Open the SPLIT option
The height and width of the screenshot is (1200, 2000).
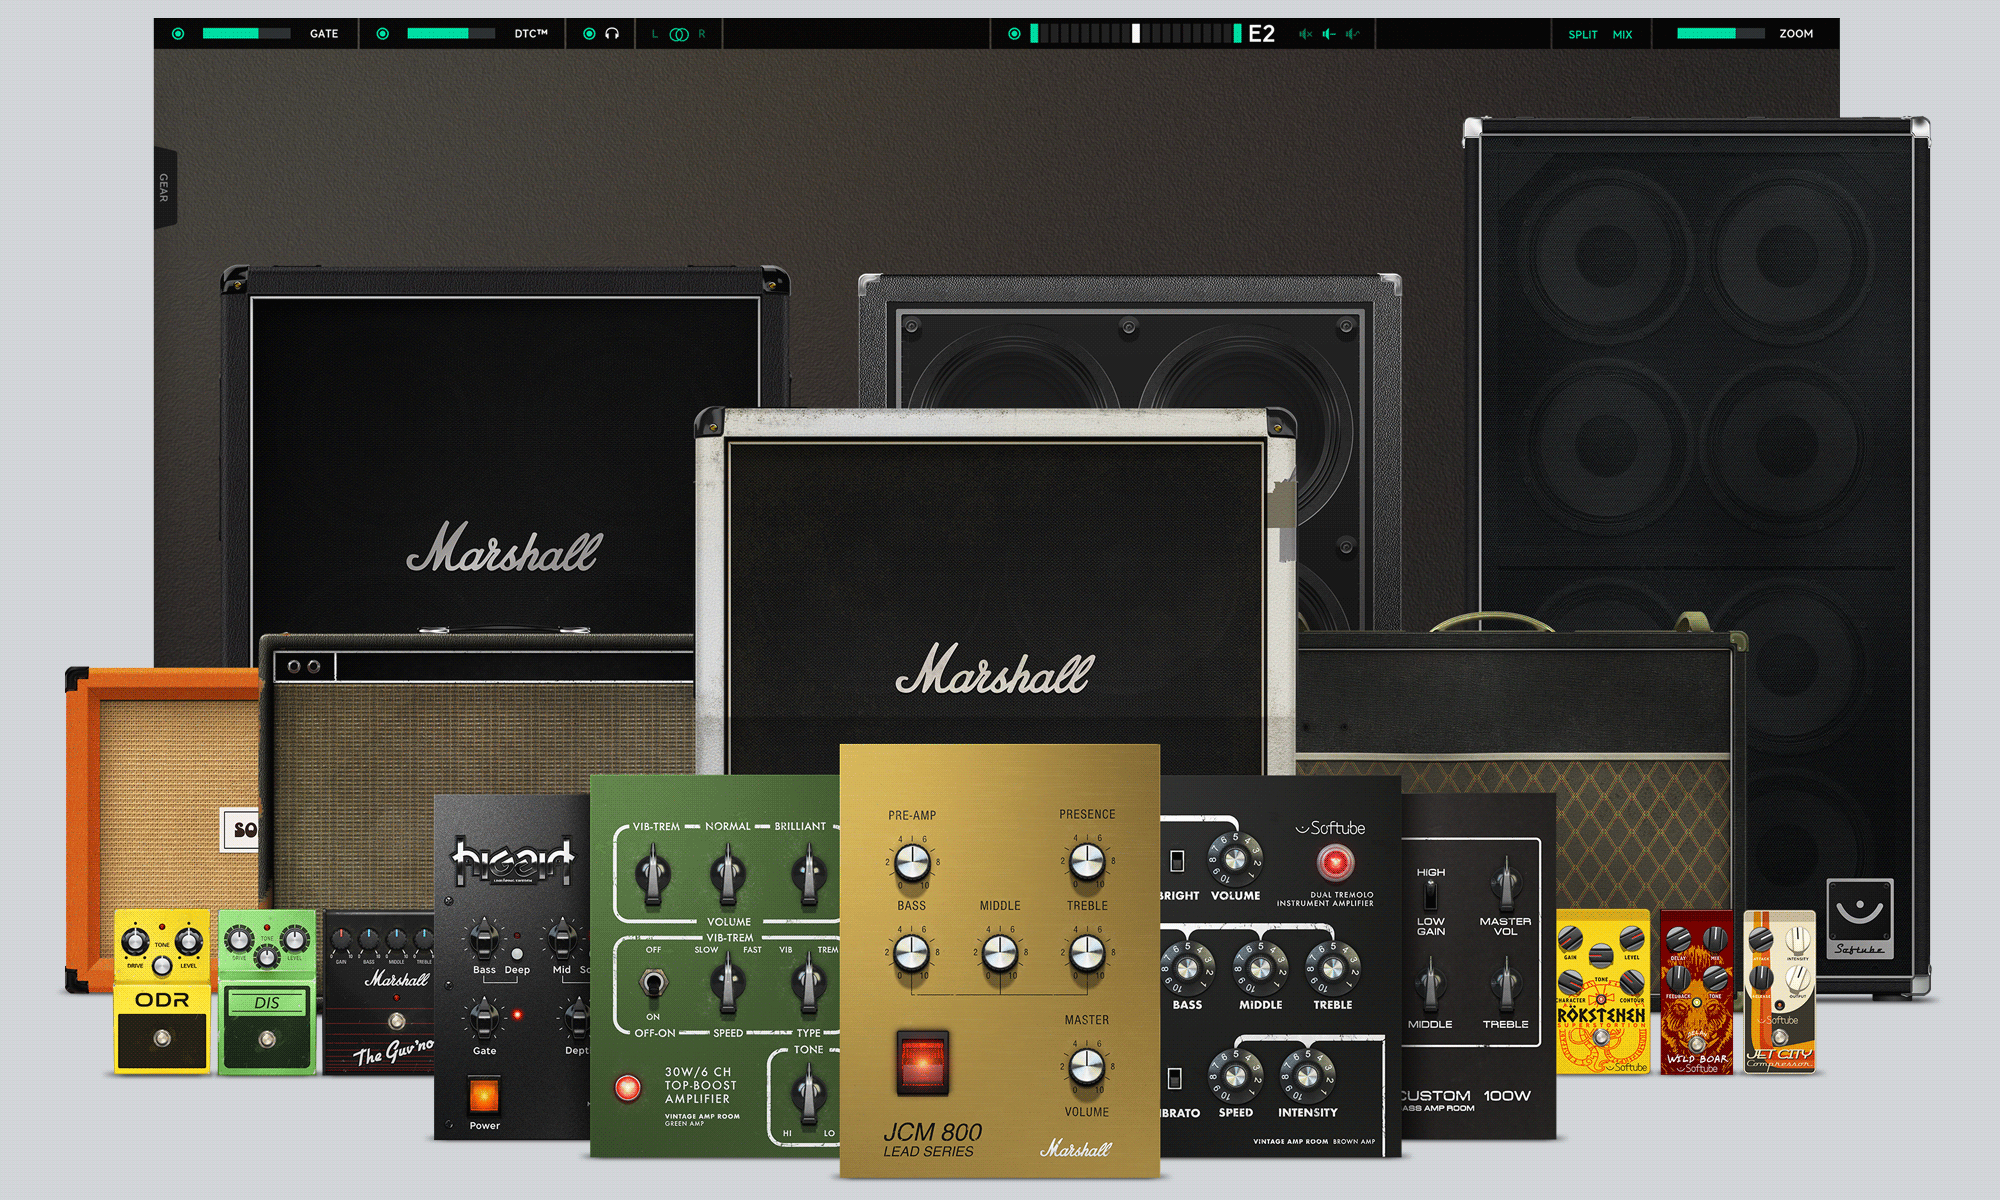1582,35
